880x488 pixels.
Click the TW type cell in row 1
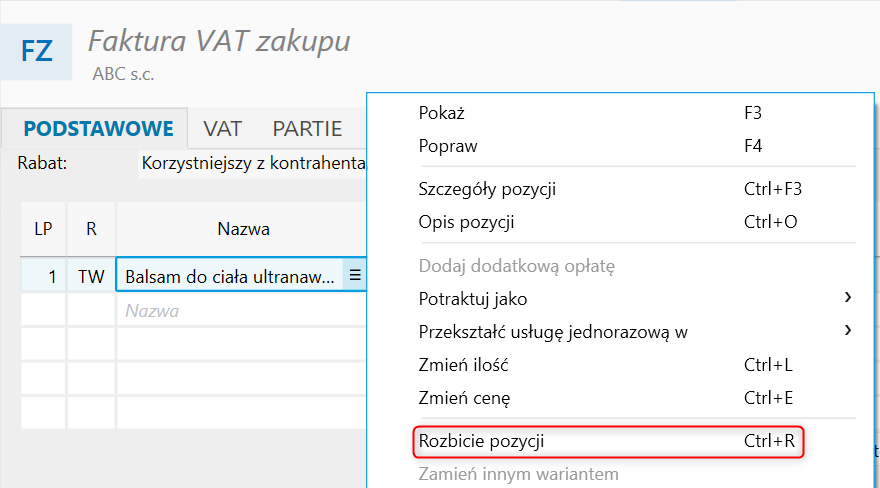tap(91, 277)
